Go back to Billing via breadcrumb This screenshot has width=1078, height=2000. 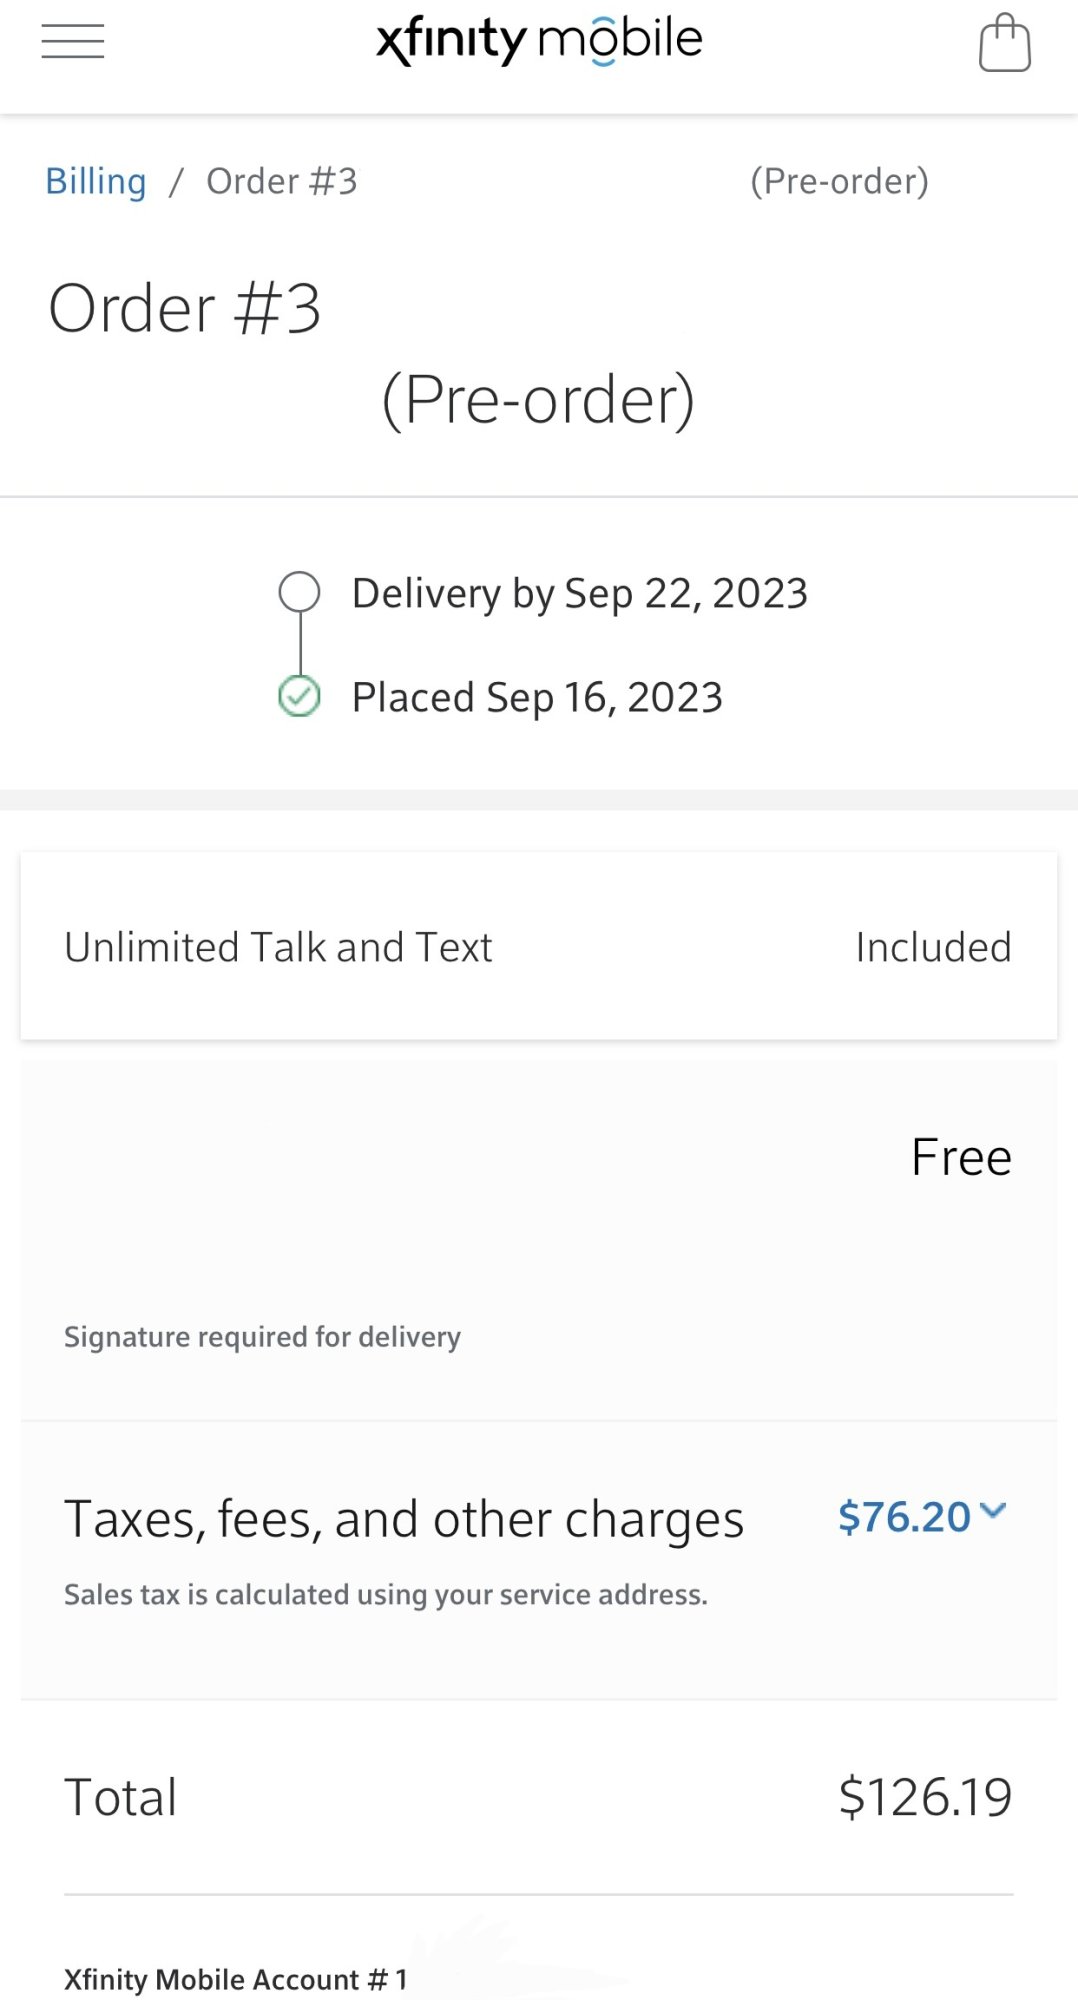point(96,182)
